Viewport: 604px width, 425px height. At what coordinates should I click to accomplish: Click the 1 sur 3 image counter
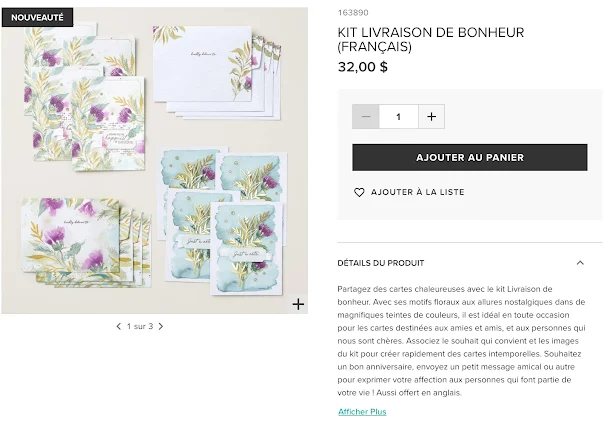(x=140, y=326)
